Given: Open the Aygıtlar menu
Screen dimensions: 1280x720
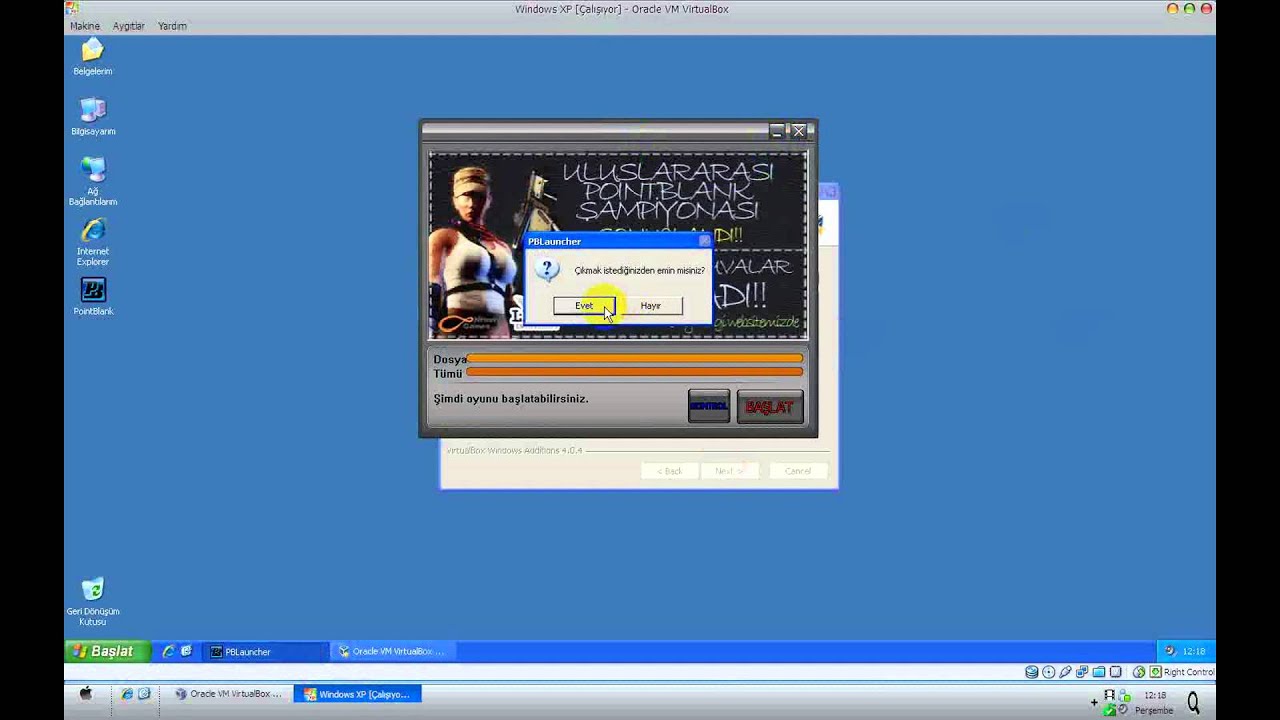Looking at the screenshot, I should tap(129, 26).
